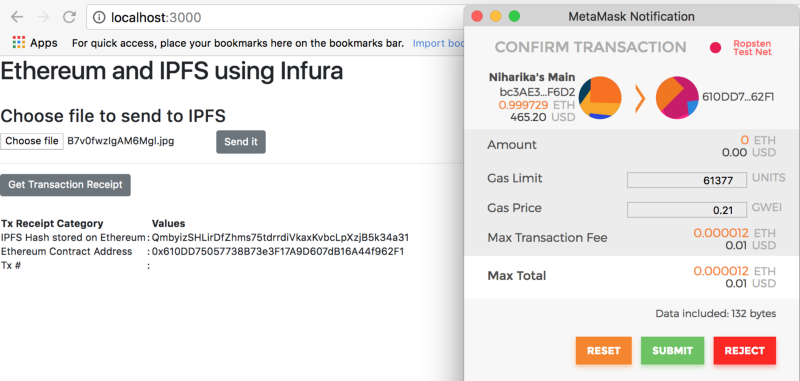Click the Gas Price input field
Image resolution: width=800 pixels, height=381 pixels.
tap(687, 210)
